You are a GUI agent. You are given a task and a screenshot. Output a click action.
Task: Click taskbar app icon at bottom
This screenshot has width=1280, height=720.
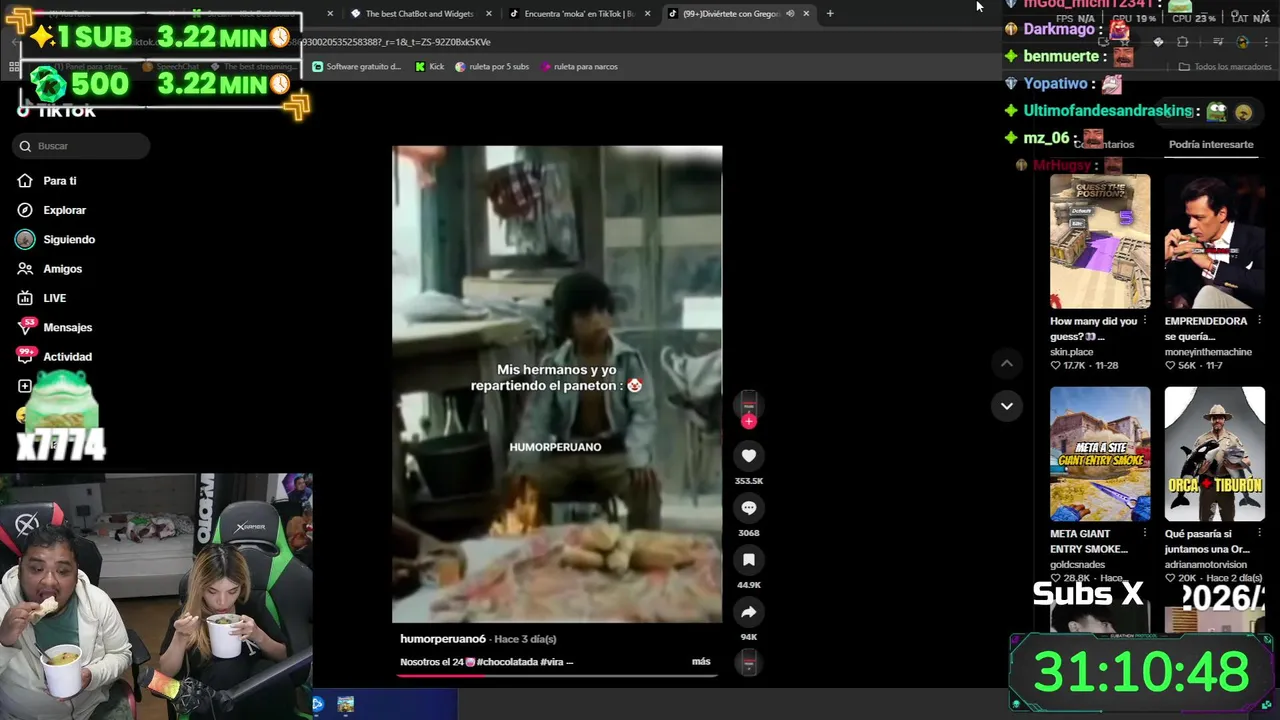[x=345, y=704]
